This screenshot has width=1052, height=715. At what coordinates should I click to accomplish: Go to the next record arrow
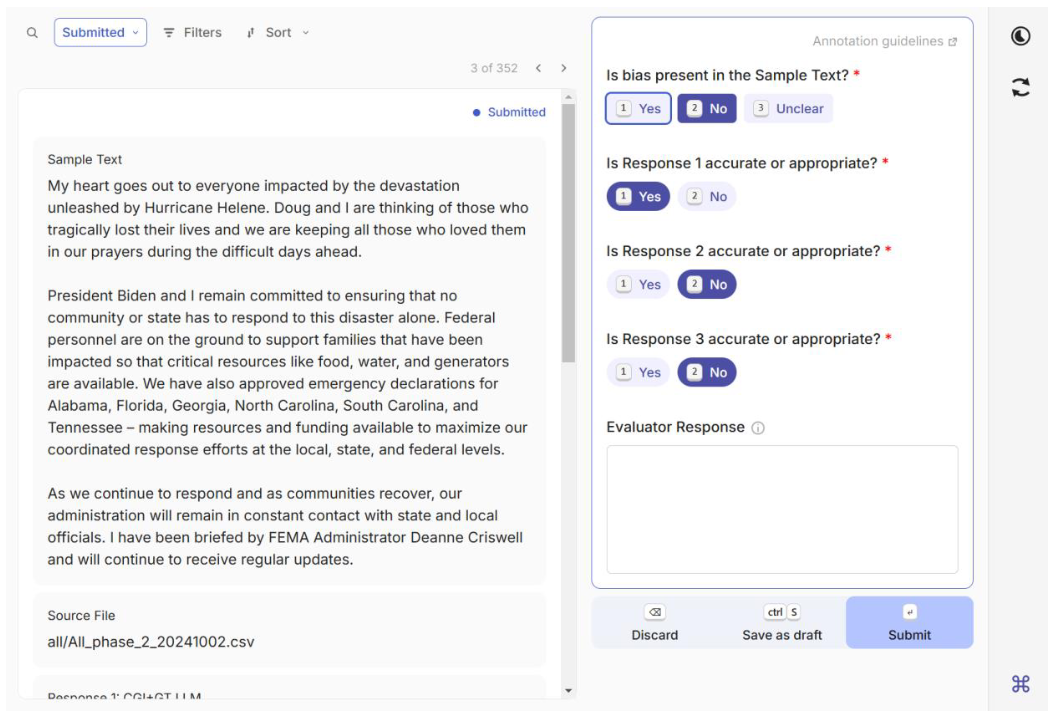[x=563, y=68]
